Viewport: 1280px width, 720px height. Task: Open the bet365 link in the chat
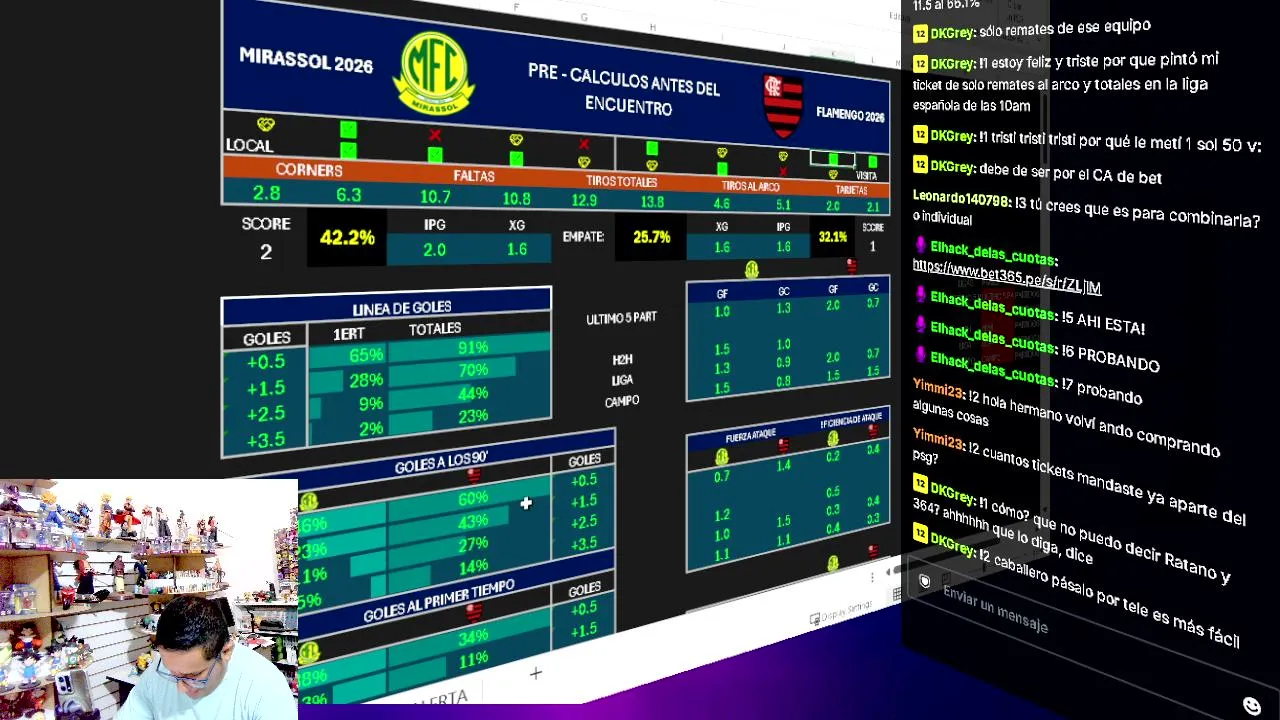pyautogui.click(x=1007, y=277)
